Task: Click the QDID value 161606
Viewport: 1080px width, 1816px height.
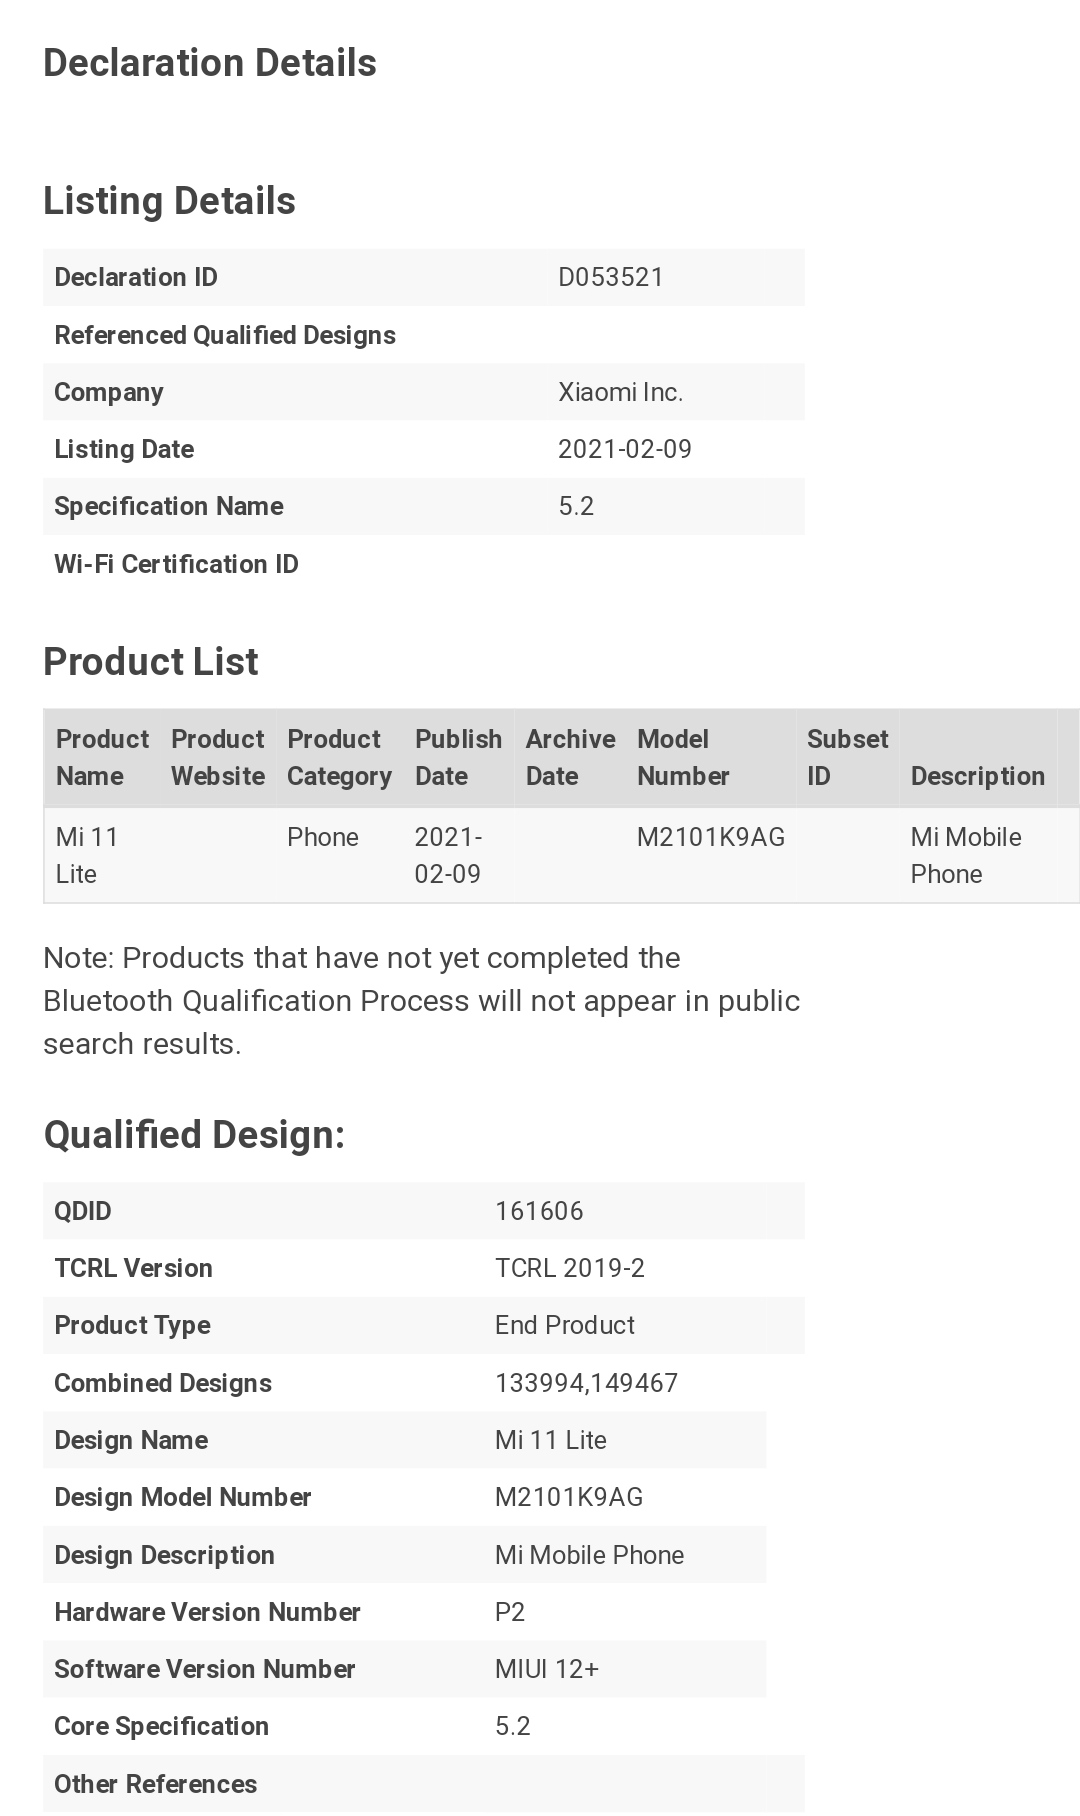Action: pos(539,1211)
